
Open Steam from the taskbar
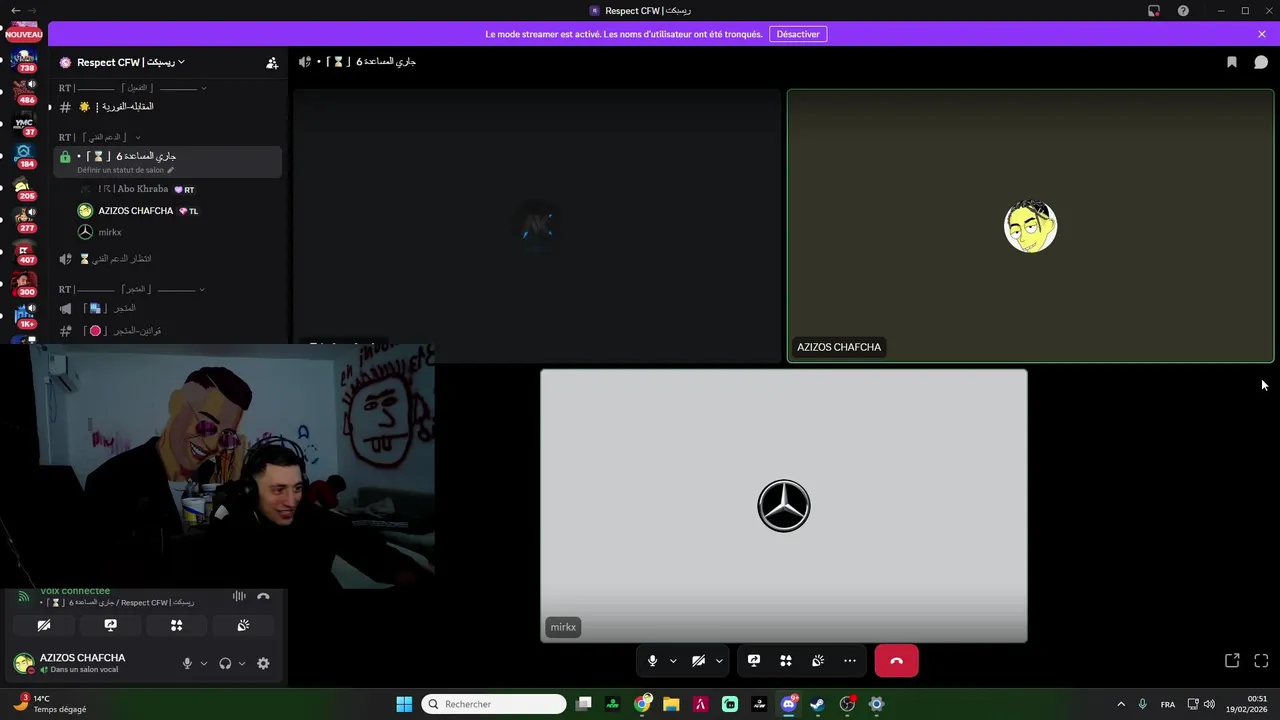click(x=818, y=704)
